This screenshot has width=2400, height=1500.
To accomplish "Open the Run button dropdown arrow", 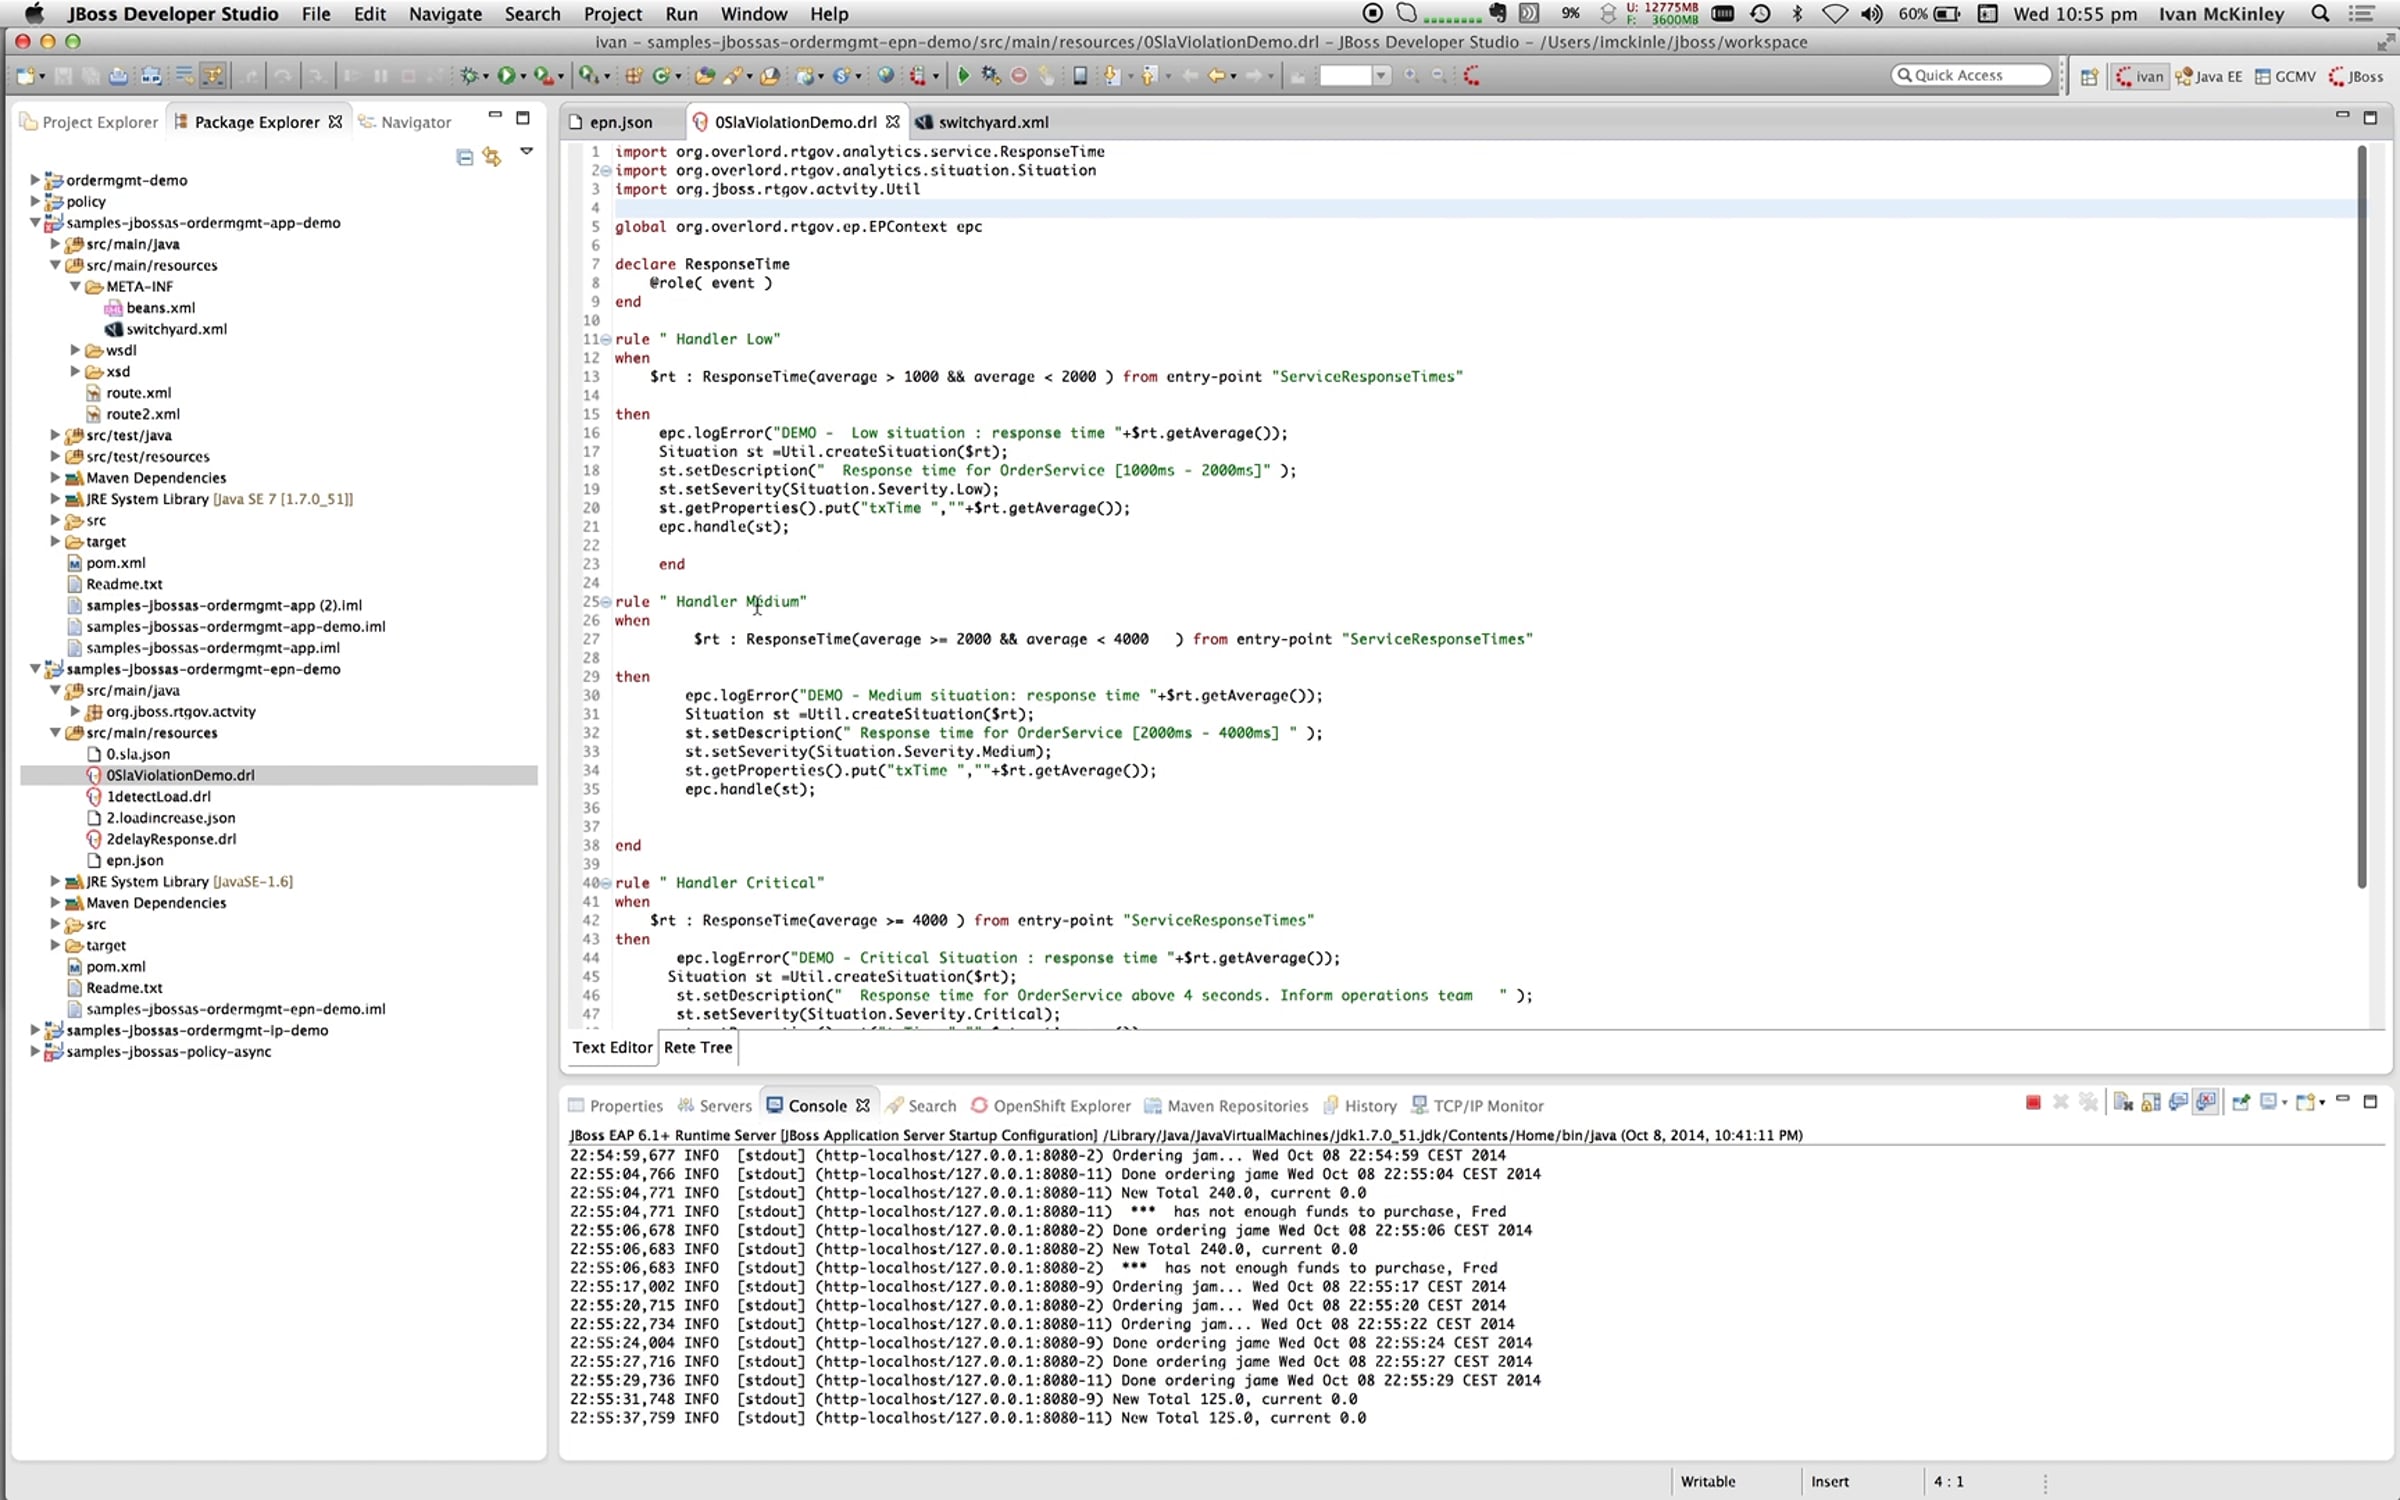I will (x=523, y=77).
